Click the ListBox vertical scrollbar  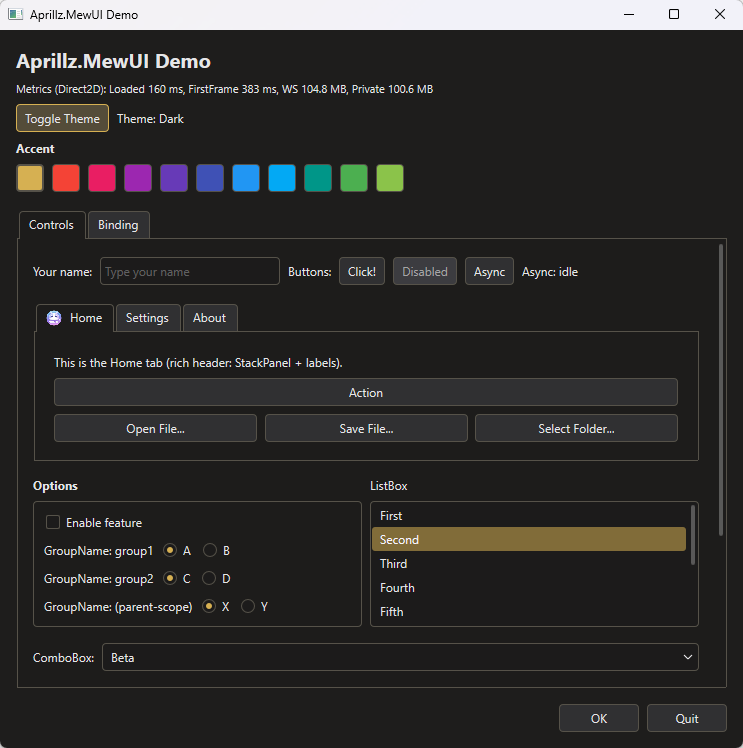[692, 535]
